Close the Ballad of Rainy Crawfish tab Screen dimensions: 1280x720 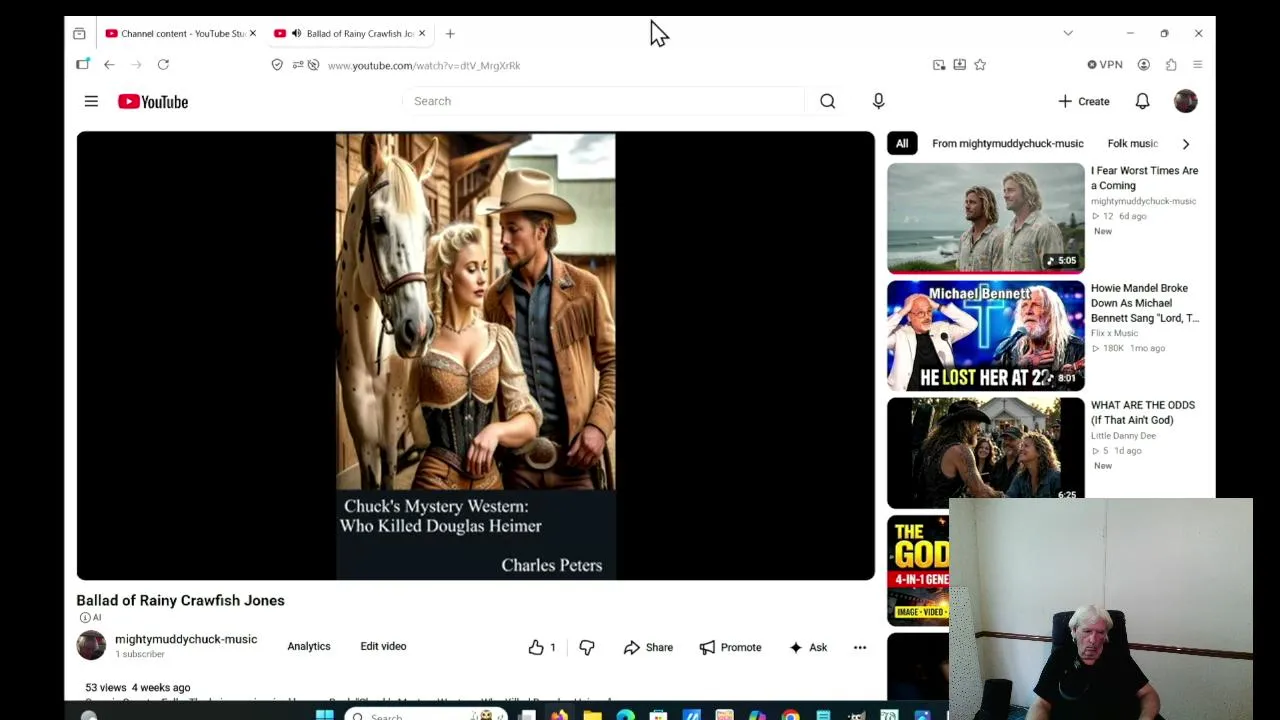click(421, 33)
